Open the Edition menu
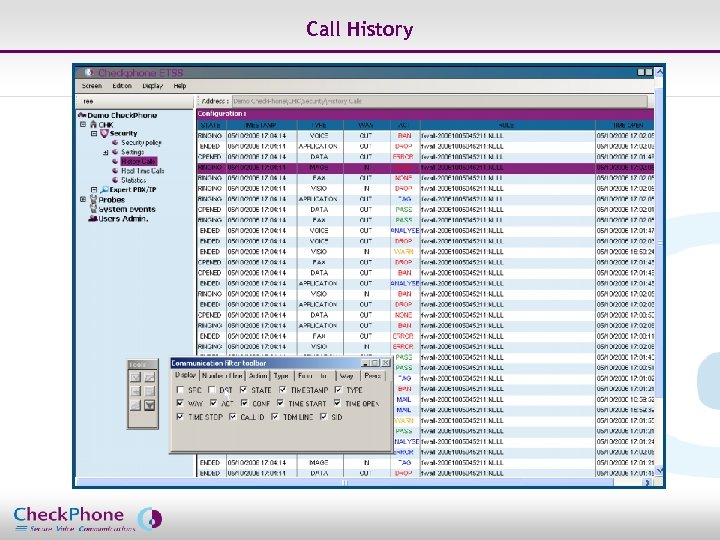 [122, 86]
